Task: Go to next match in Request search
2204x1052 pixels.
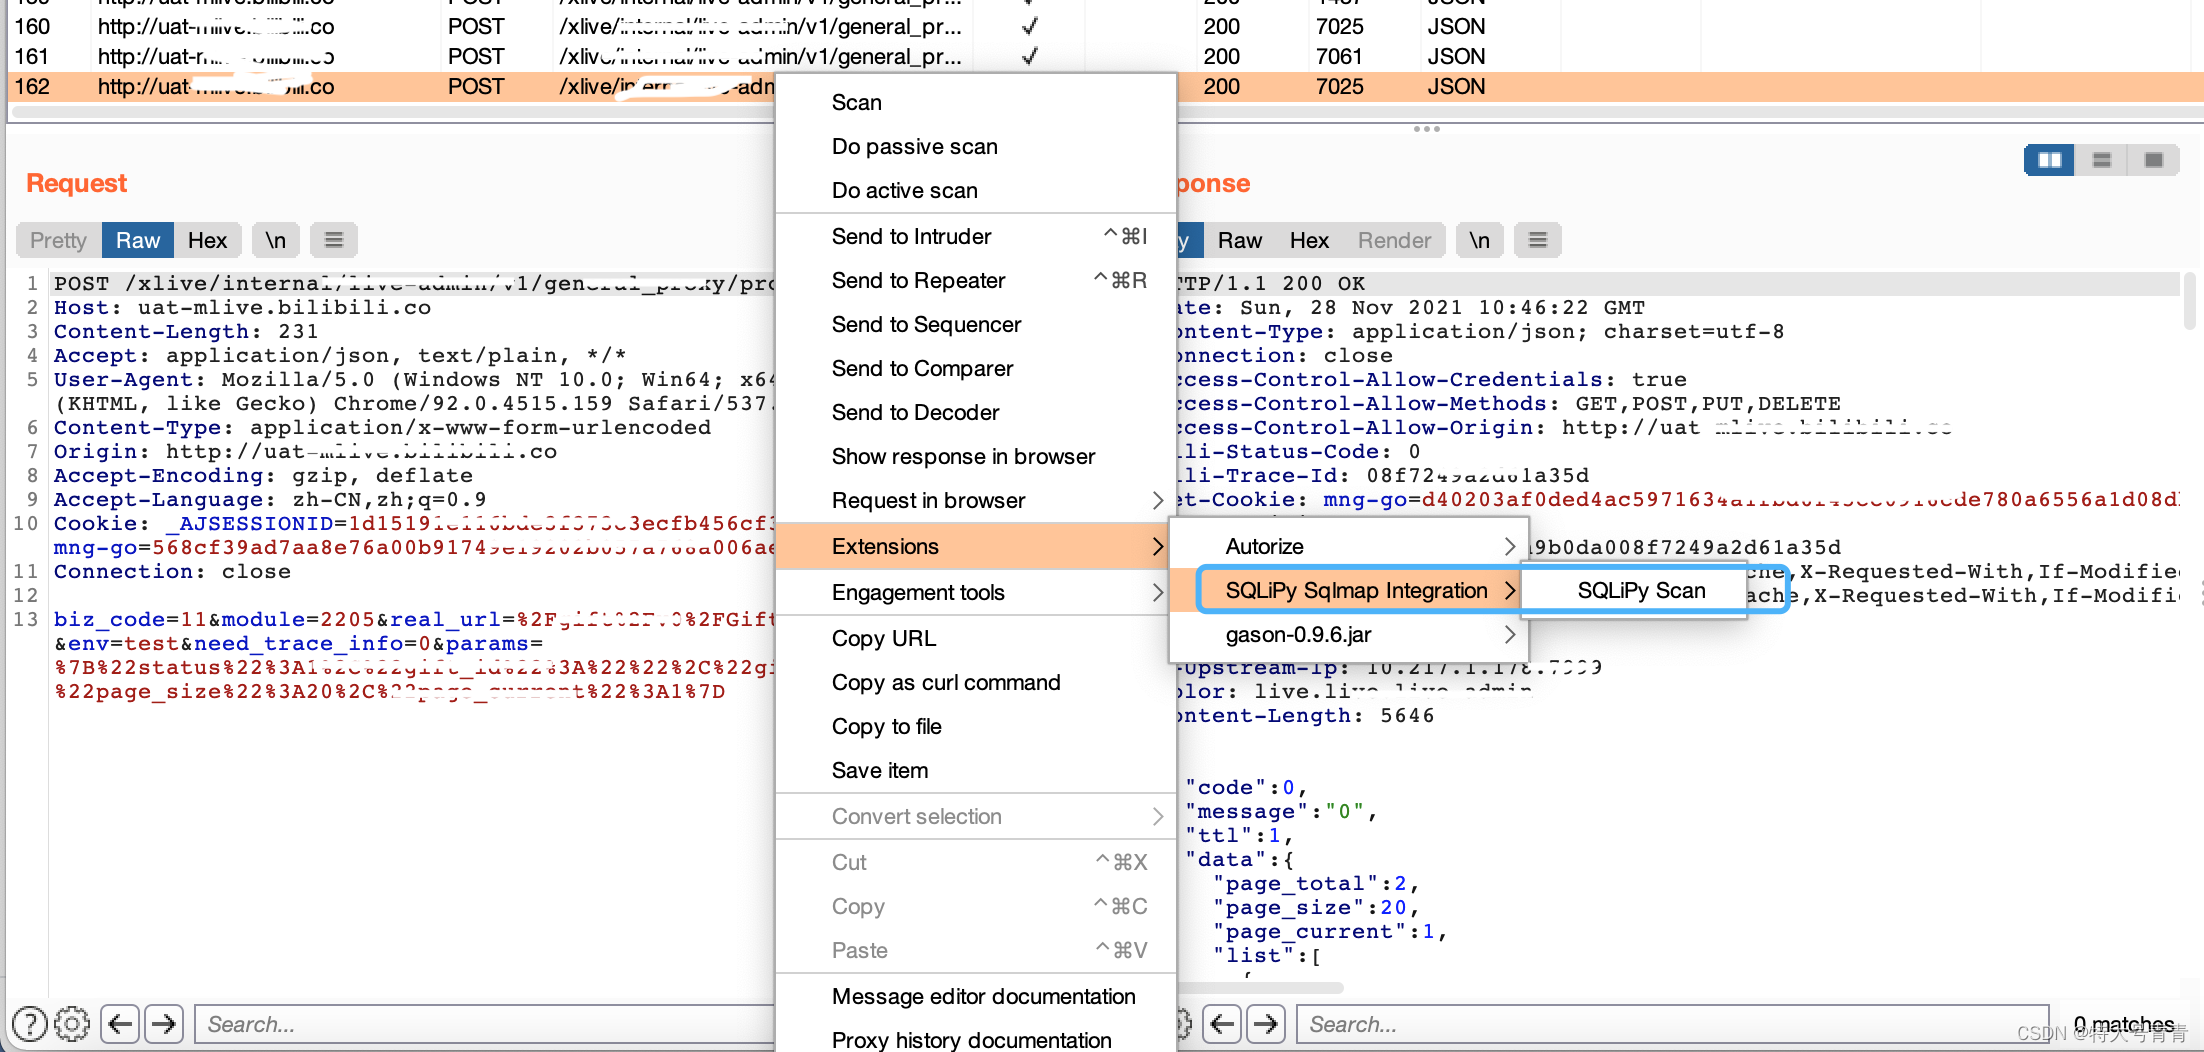Action: 164,1024
